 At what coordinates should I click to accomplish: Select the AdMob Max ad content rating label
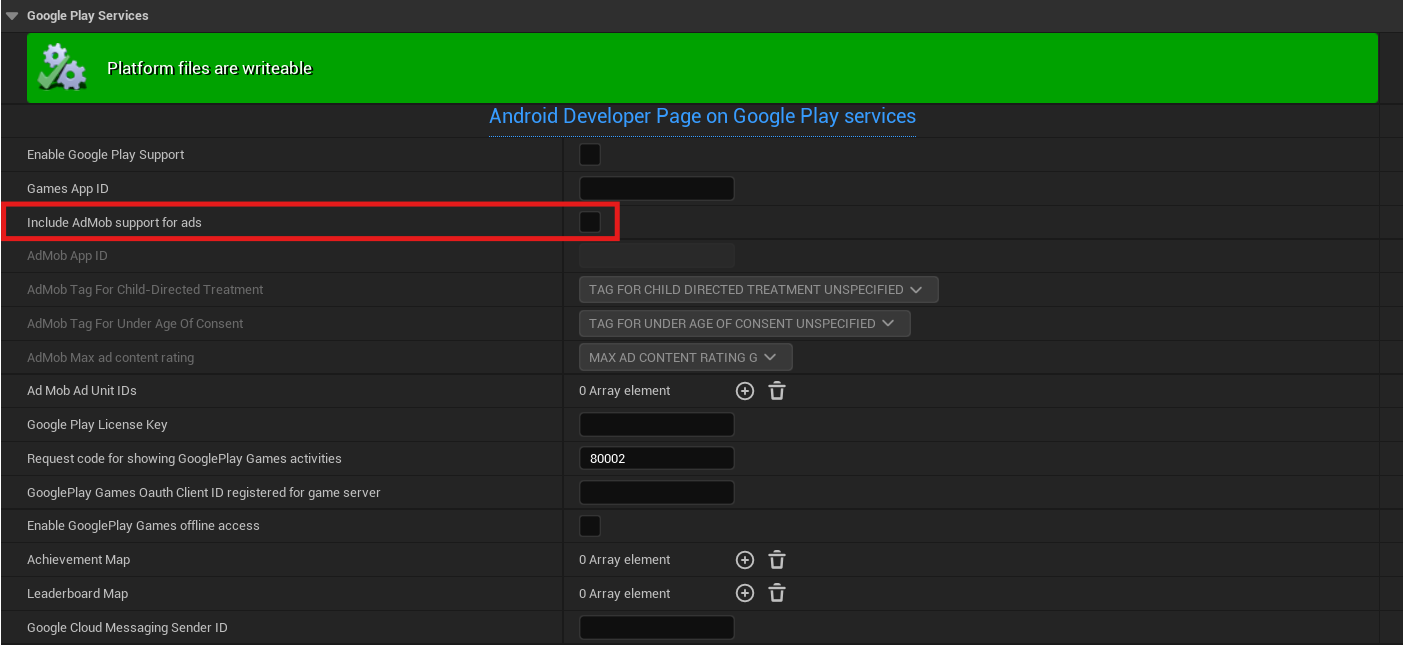(110, 358)
